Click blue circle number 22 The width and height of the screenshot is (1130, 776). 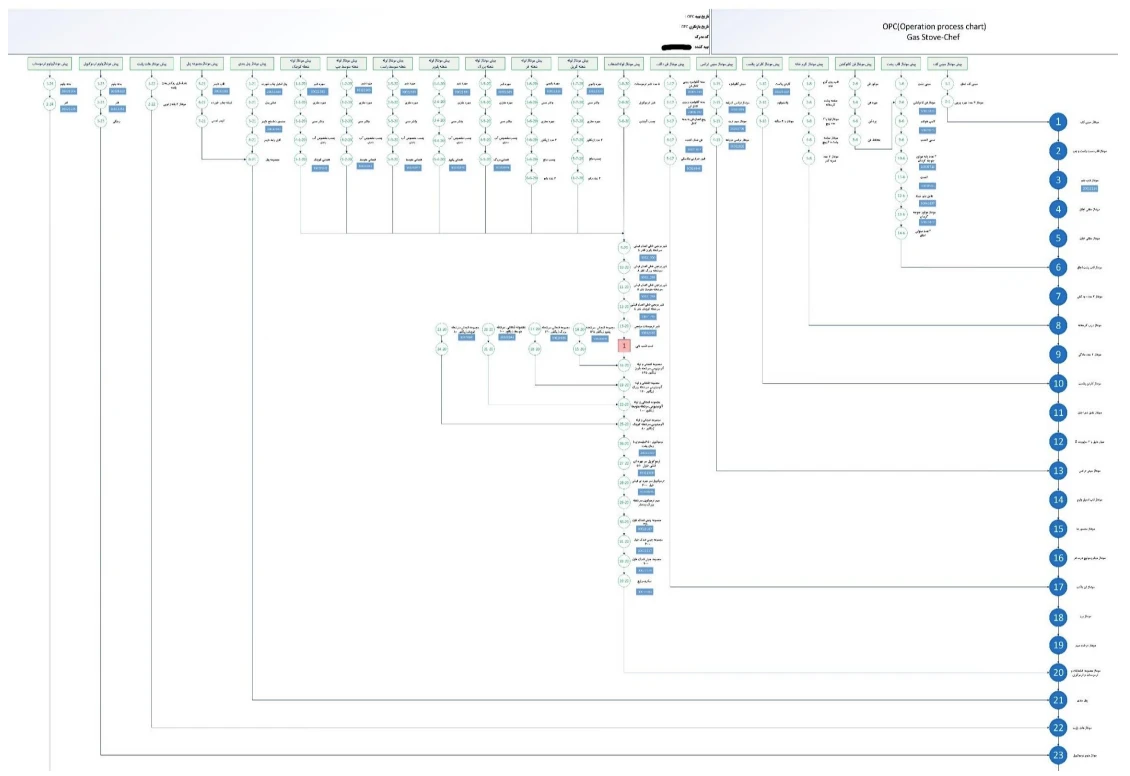coord(1058,729)
